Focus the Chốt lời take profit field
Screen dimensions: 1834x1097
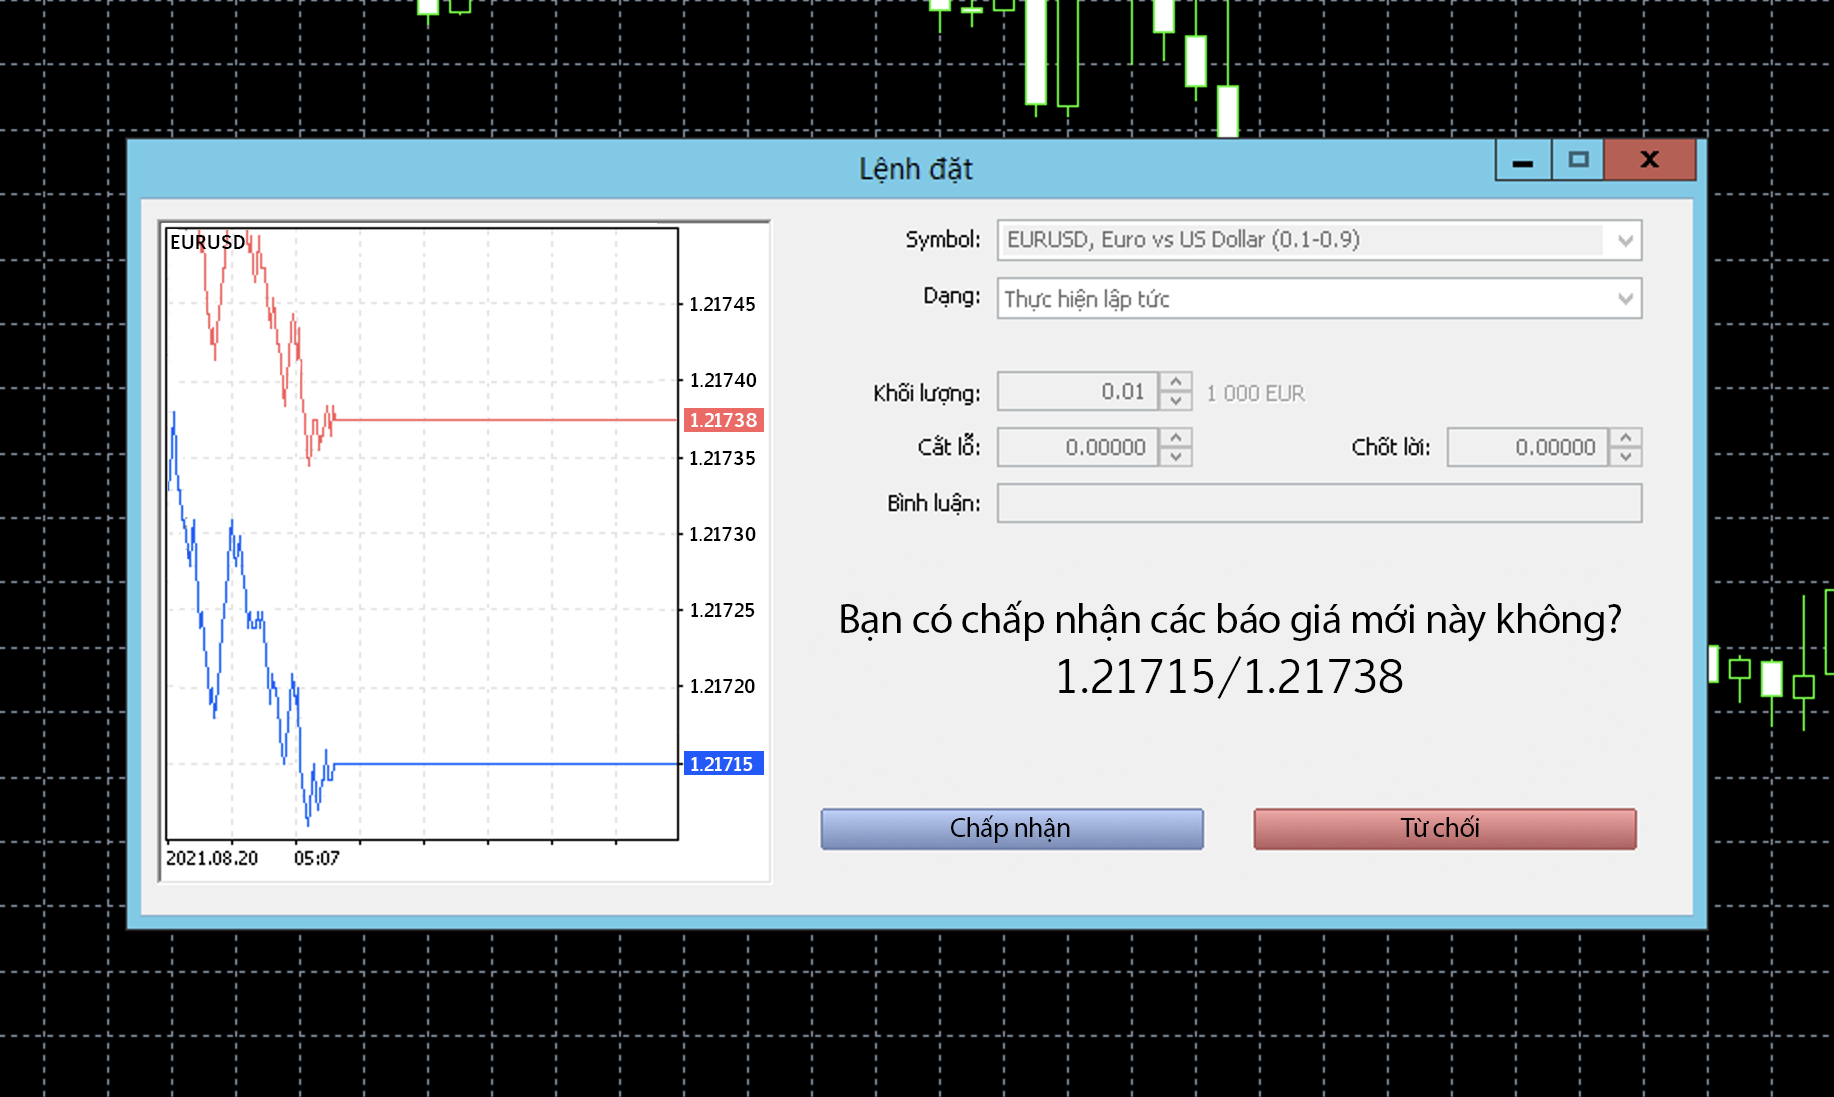point(1528,447)
